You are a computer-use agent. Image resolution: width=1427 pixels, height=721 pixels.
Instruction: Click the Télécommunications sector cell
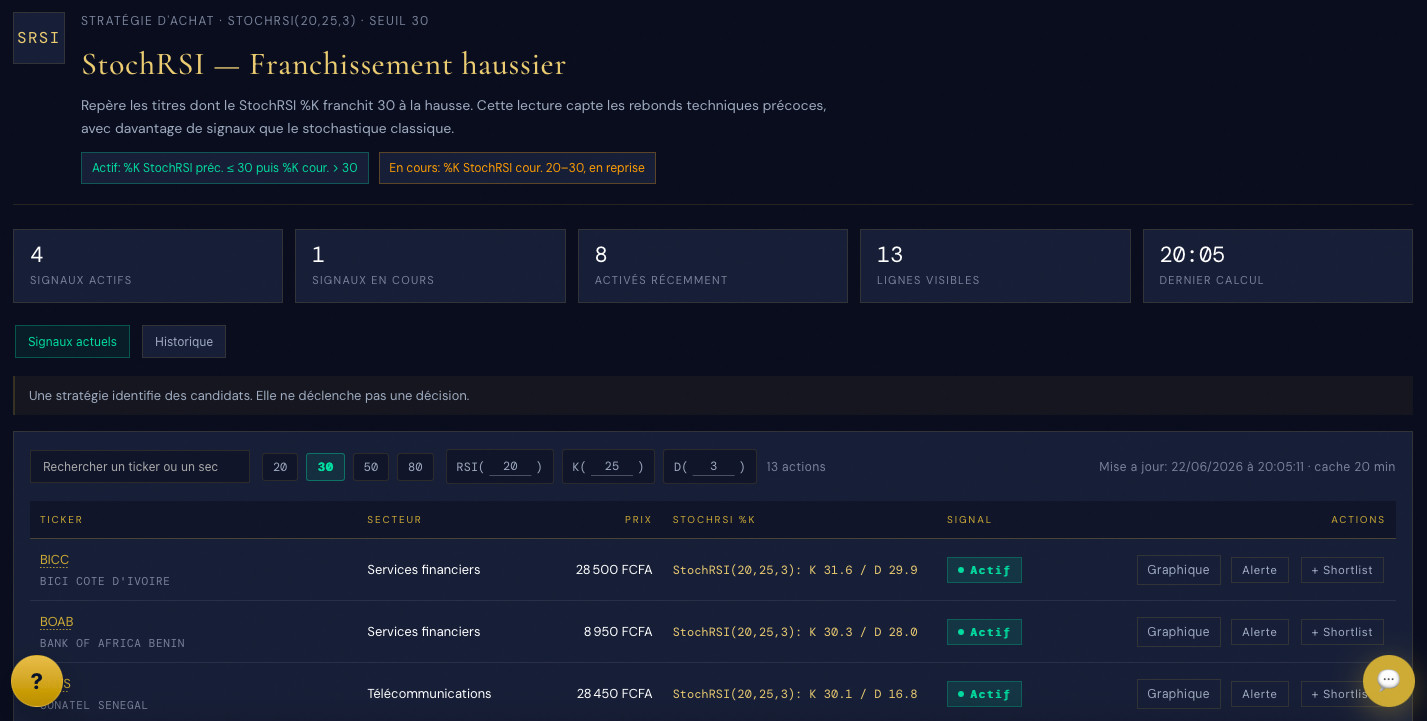pos(429,694)
